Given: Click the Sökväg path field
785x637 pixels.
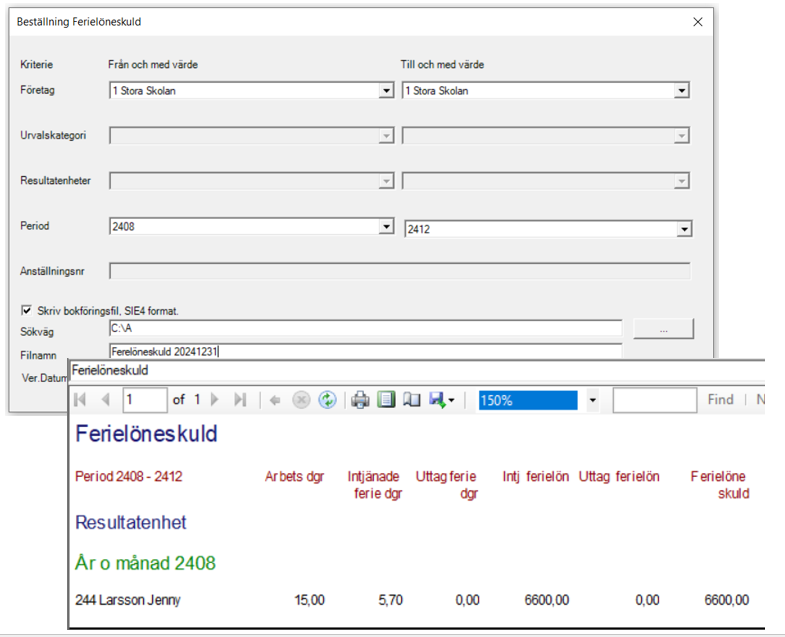Looking at the screenshot, I should (365, 329).
